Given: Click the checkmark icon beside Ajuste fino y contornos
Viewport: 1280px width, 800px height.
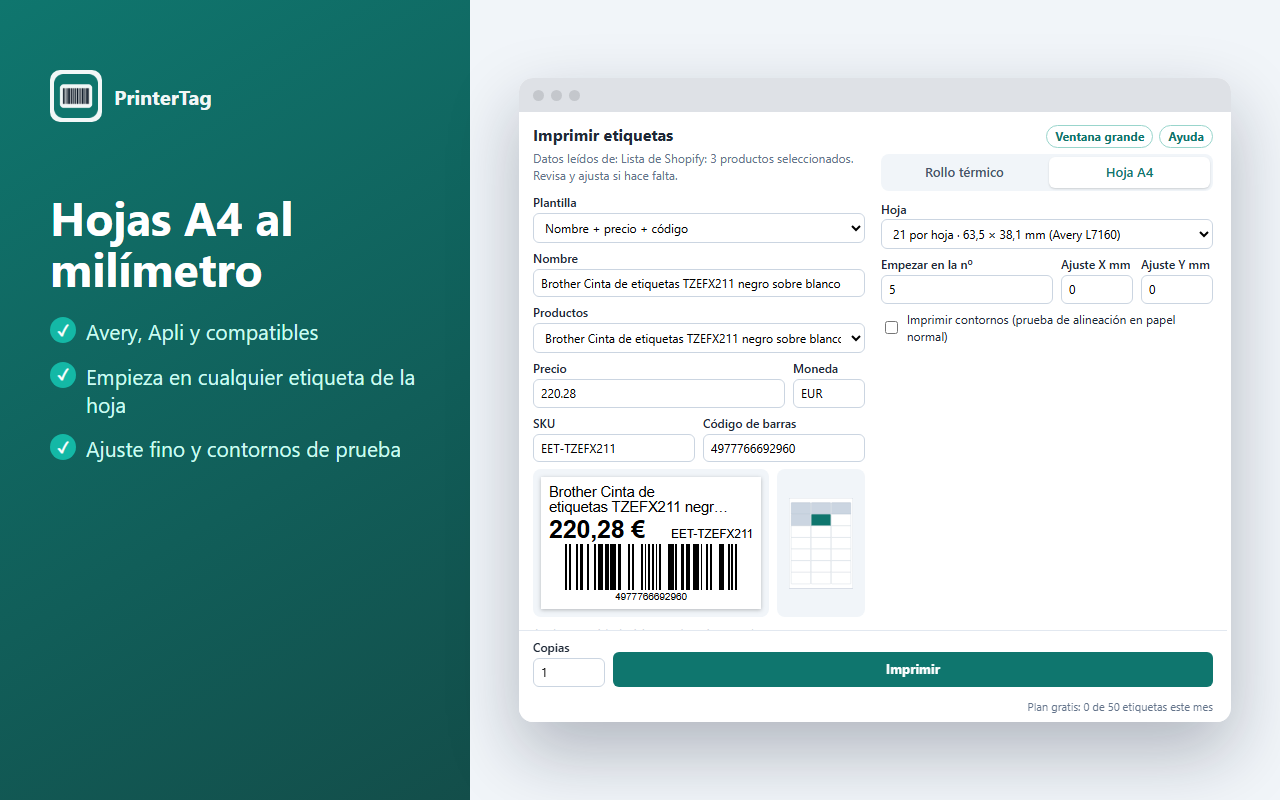Looking at the screenshot, I should 63,447.
